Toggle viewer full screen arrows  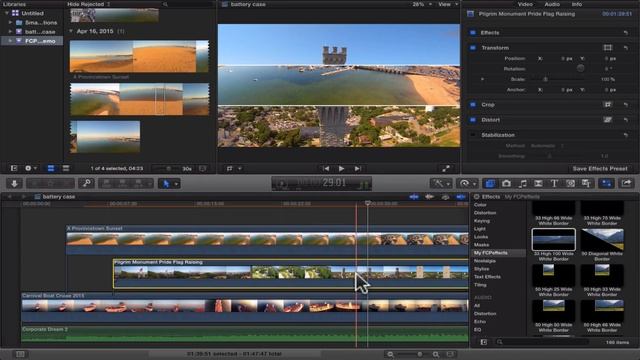[446, 168]
